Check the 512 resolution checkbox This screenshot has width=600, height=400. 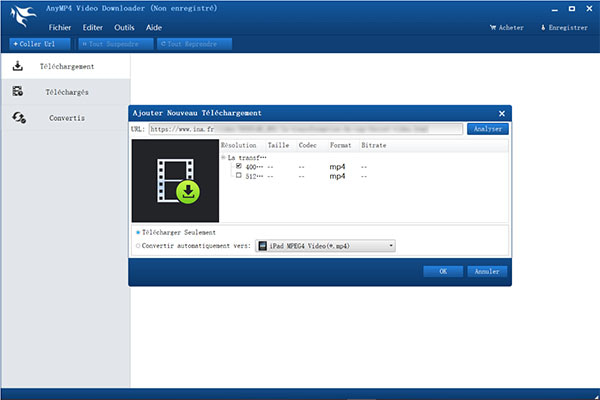239,175
